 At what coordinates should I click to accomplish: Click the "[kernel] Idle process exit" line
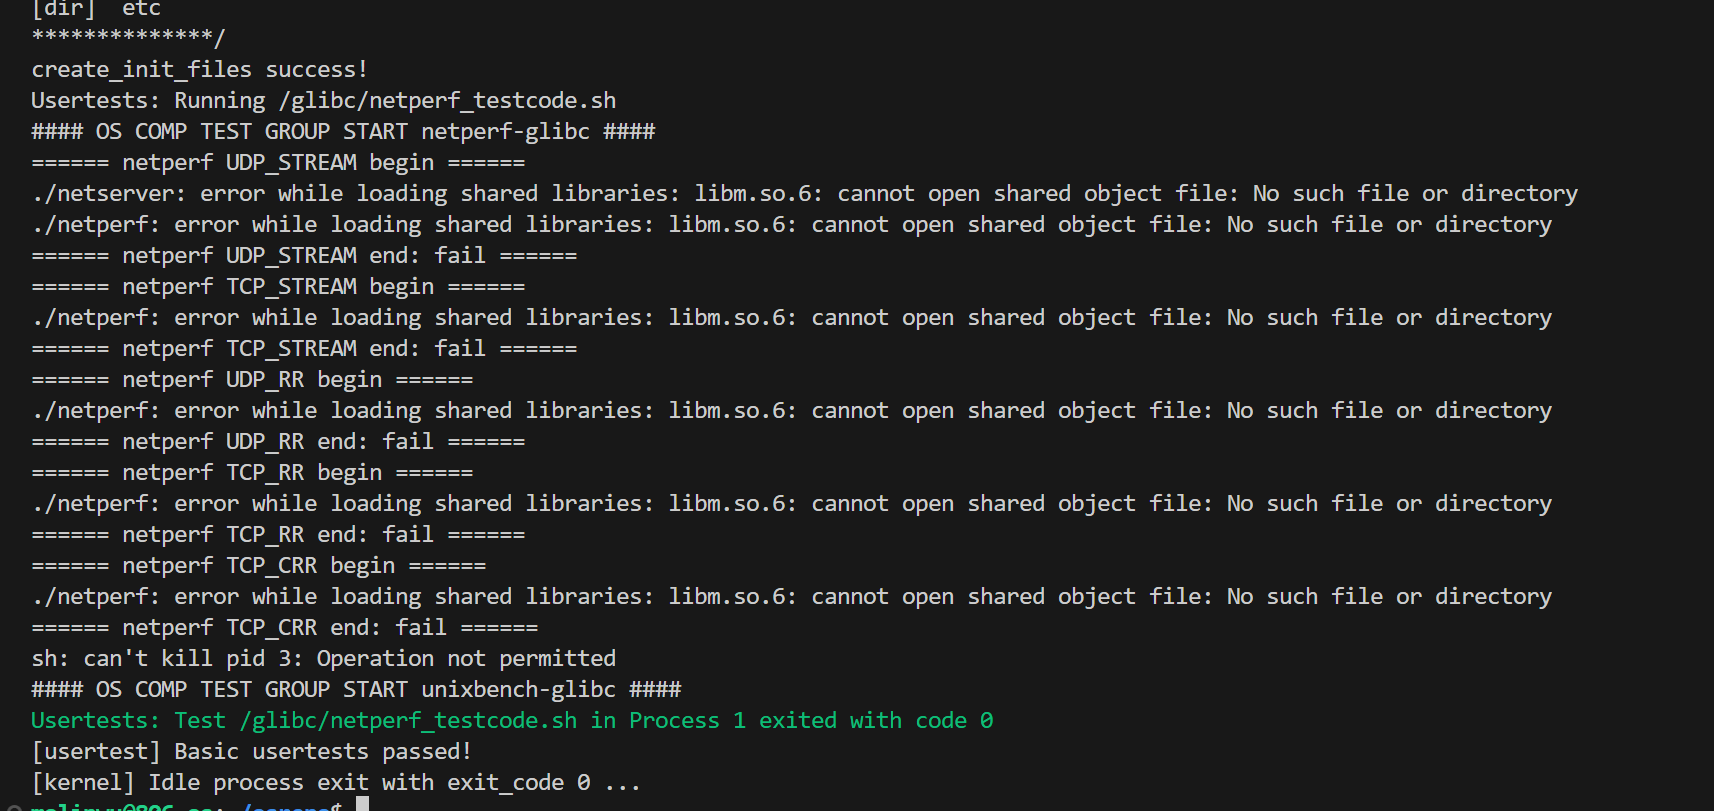click(335, 783)
